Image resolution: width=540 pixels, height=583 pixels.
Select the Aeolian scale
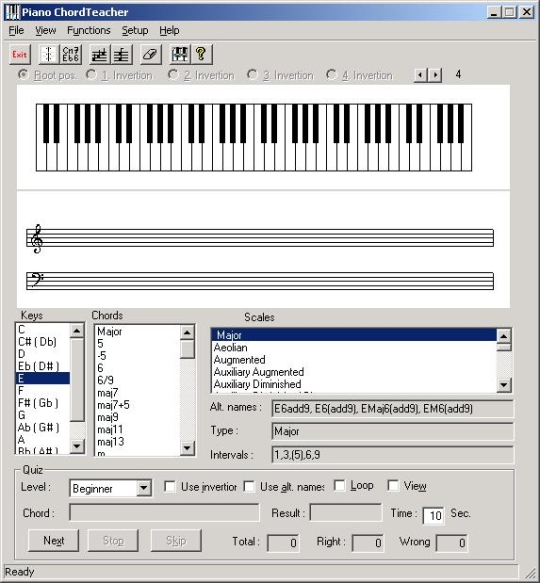(354, 348)
